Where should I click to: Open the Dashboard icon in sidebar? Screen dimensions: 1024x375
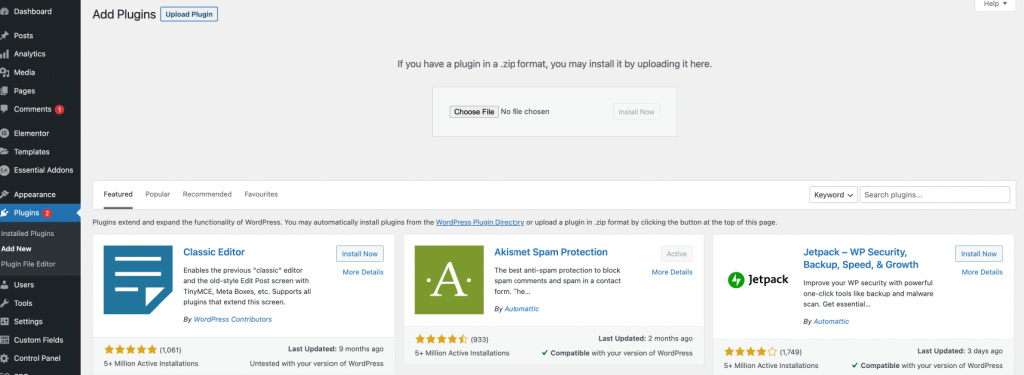click(x=5, y=11)
